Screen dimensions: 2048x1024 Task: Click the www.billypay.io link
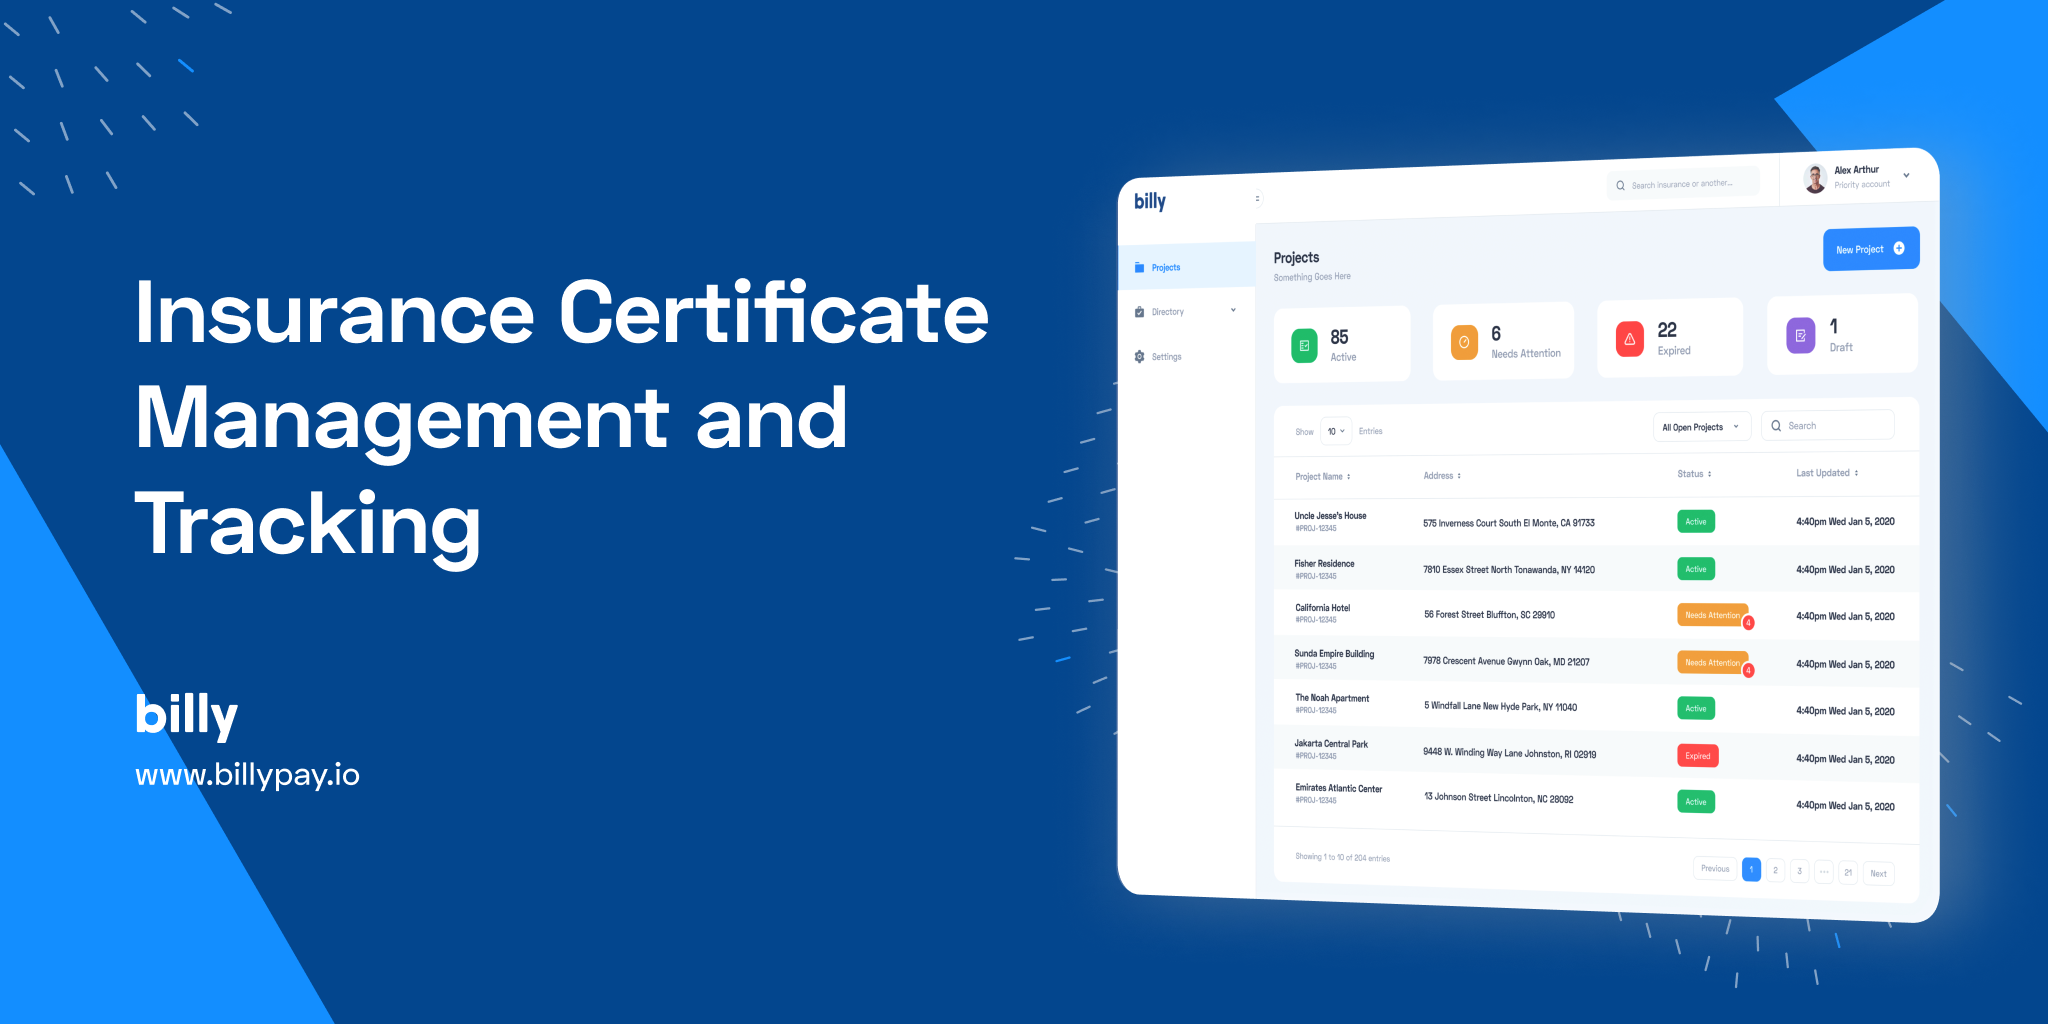pos(247,775)
